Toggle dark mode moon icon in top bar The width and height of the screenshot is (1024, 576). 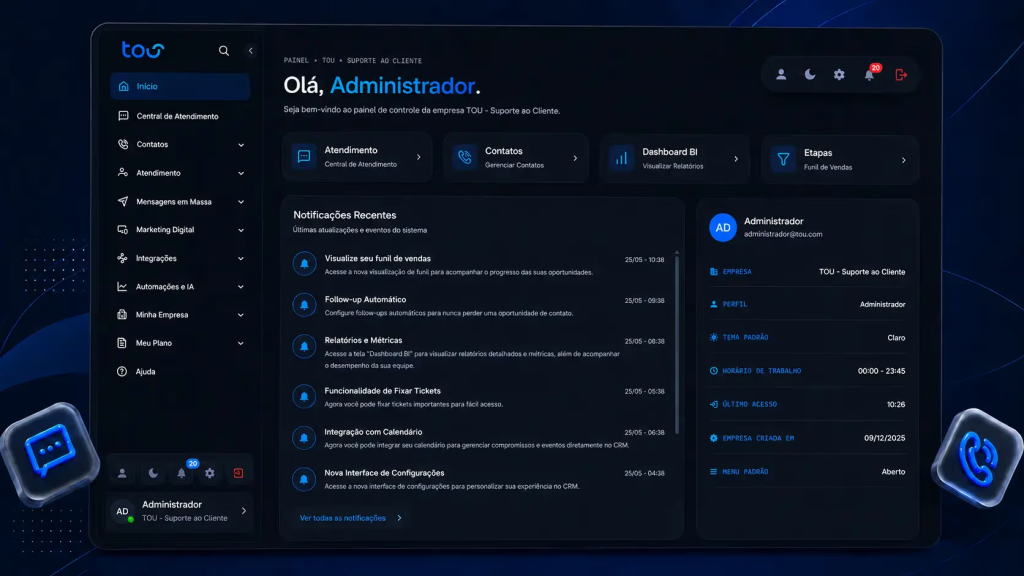pyautogui.click(x=810, y=74)
